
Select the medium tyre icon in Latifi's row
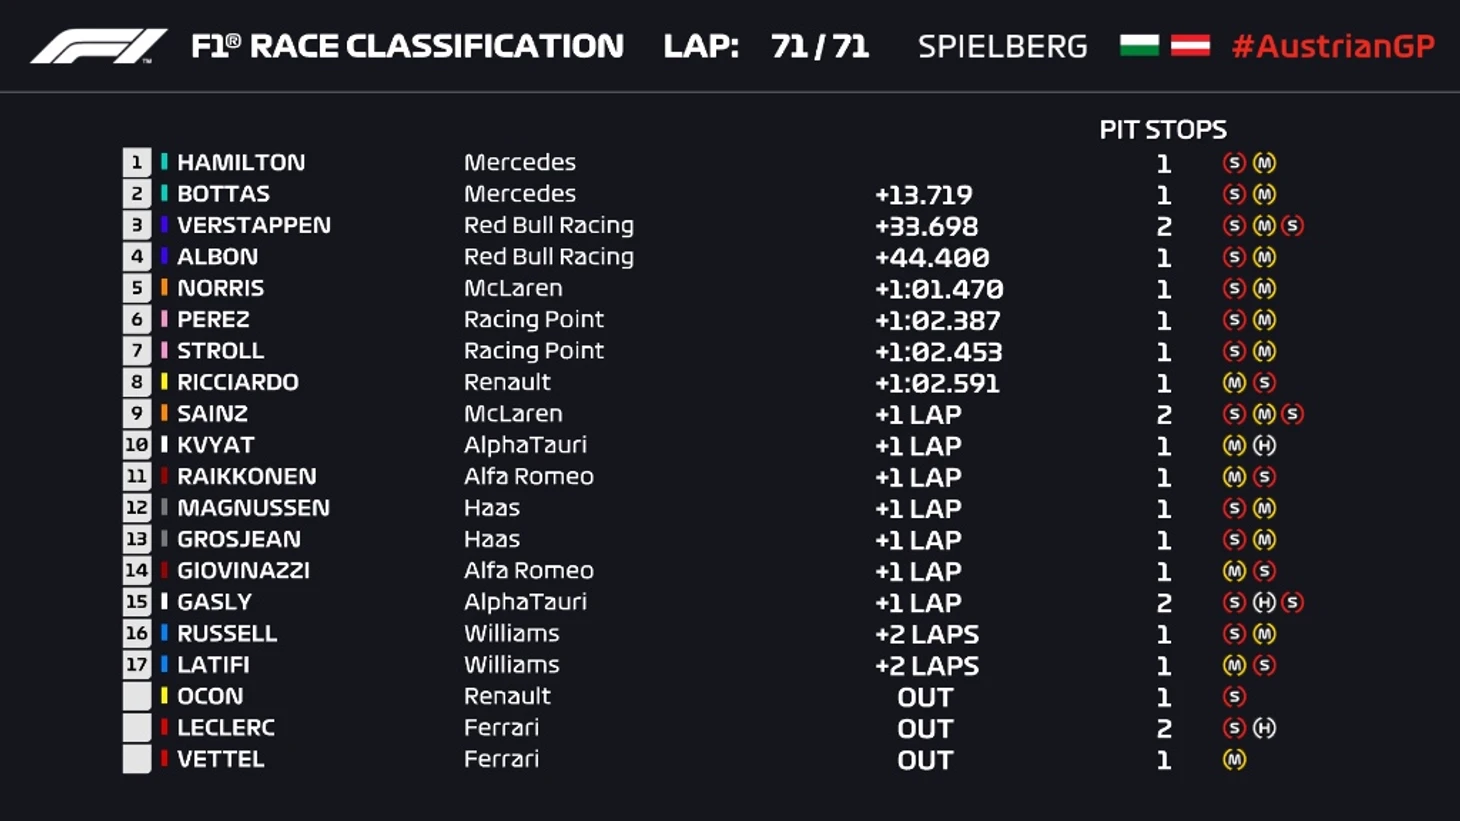tap(1234, 666)
